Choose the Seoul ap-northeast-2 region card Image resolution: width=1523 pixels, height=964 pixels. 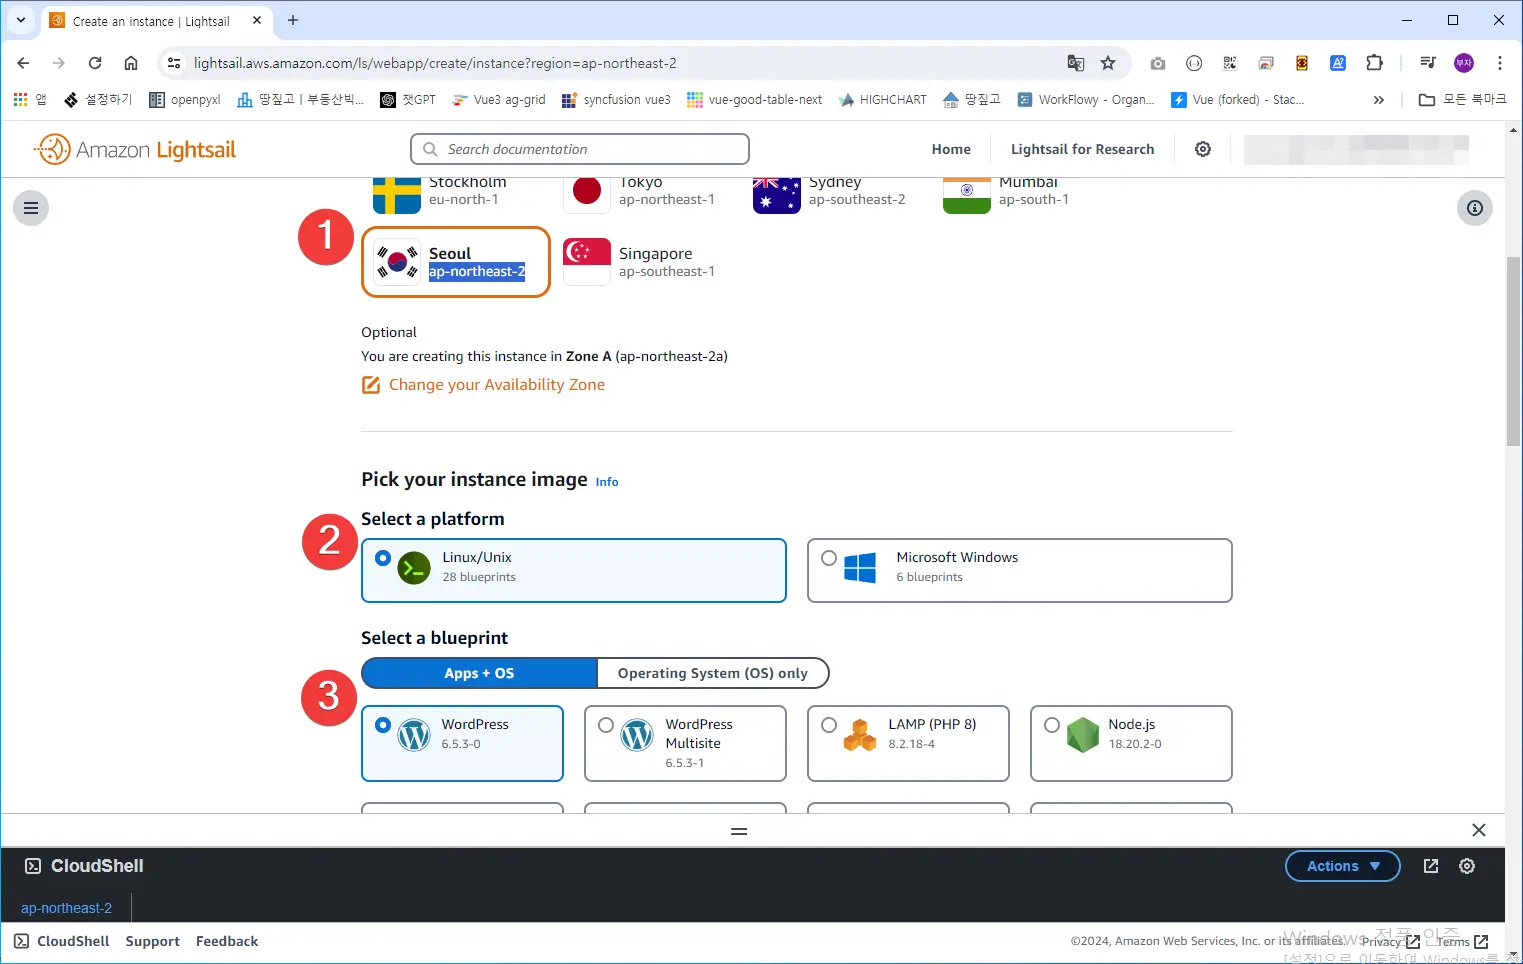point(456,262)
